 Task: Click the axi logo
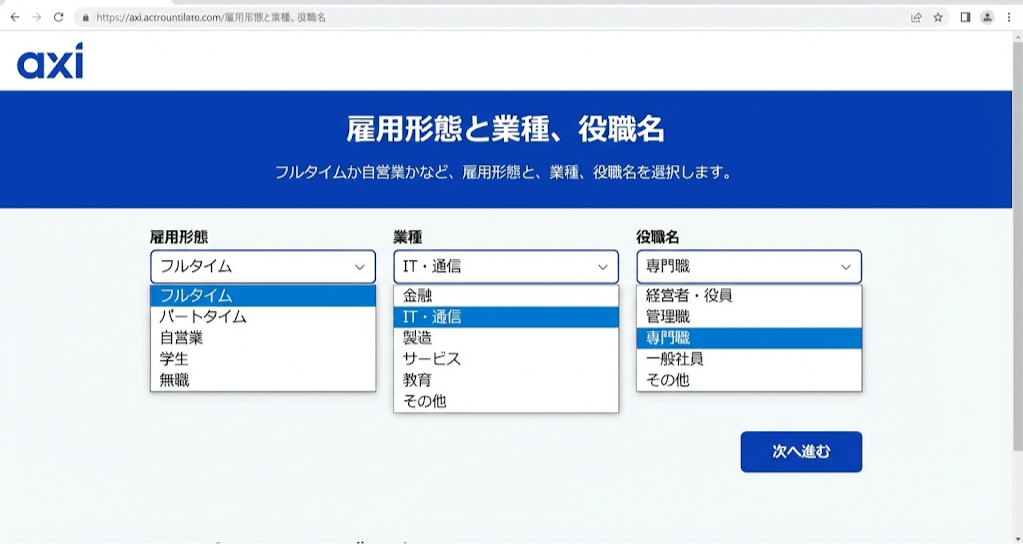[50, 62]
